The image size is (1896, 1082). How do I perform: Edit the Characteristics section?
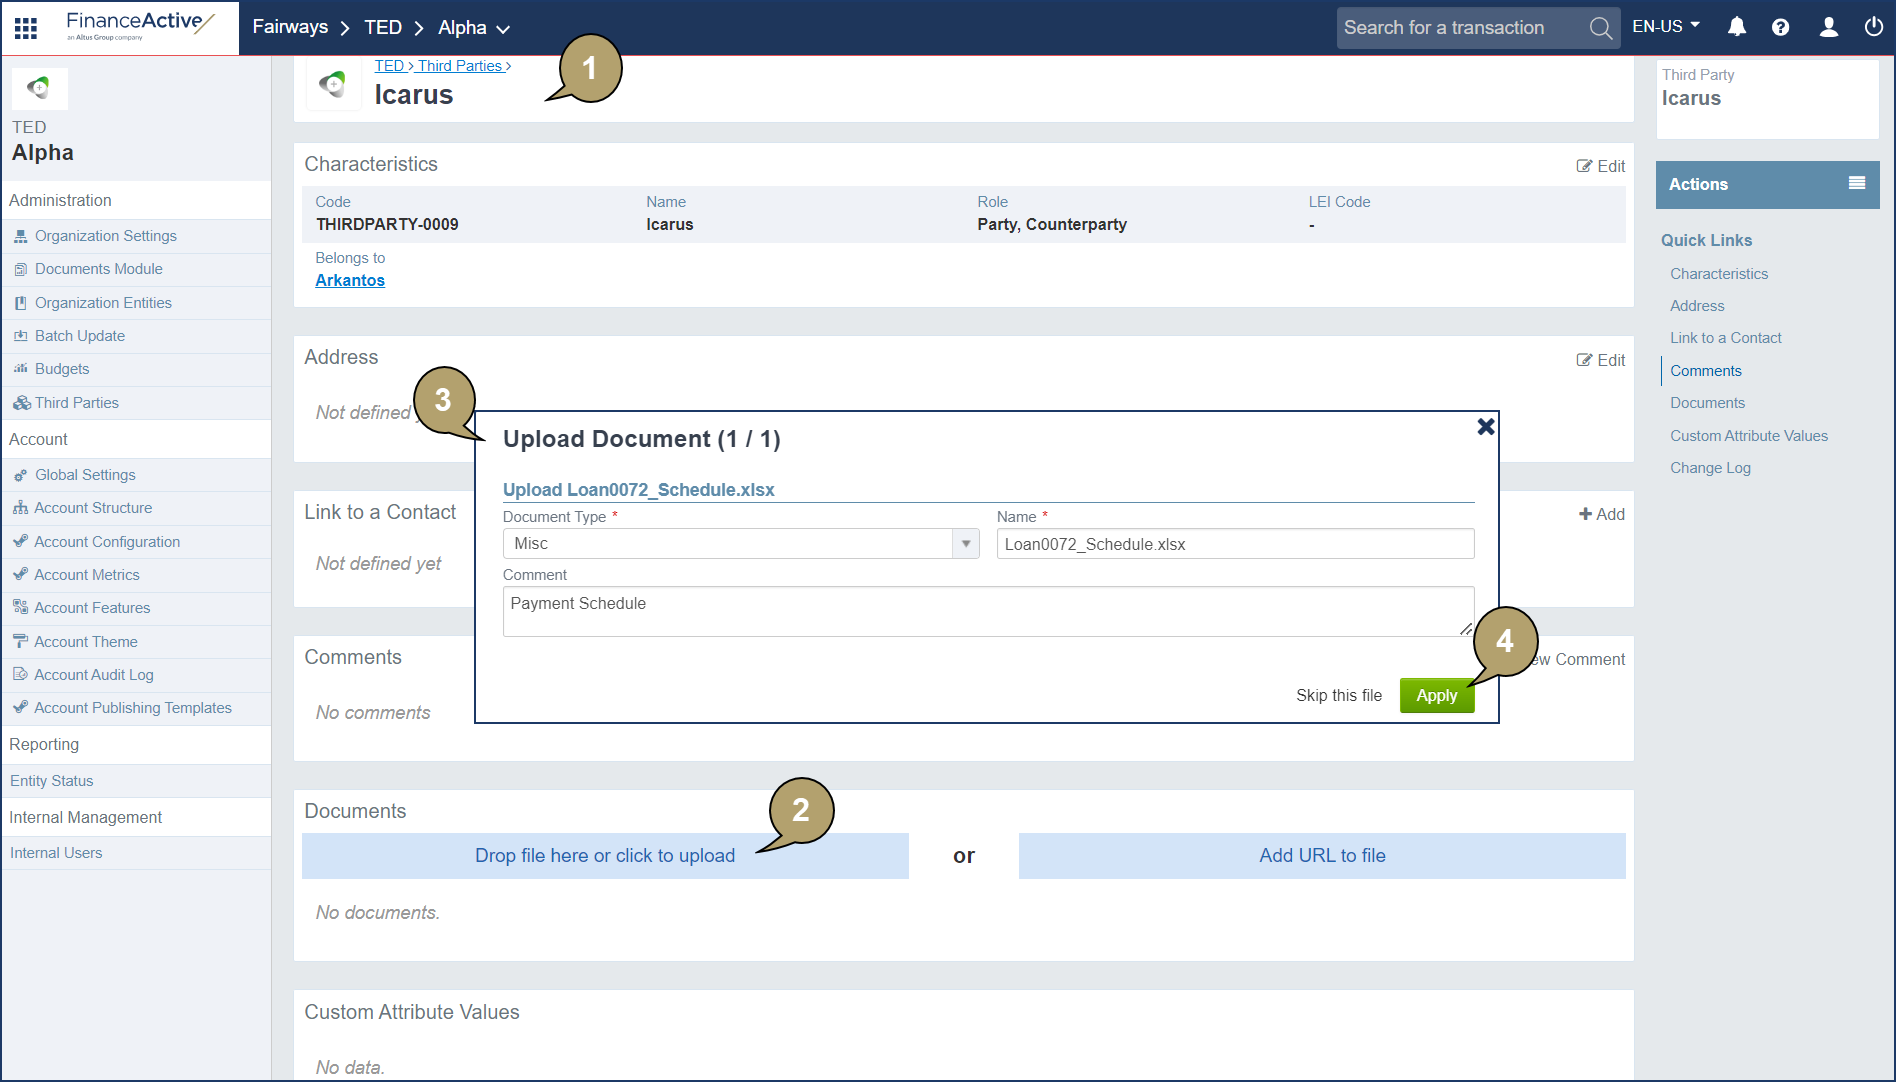(1600, 166)
